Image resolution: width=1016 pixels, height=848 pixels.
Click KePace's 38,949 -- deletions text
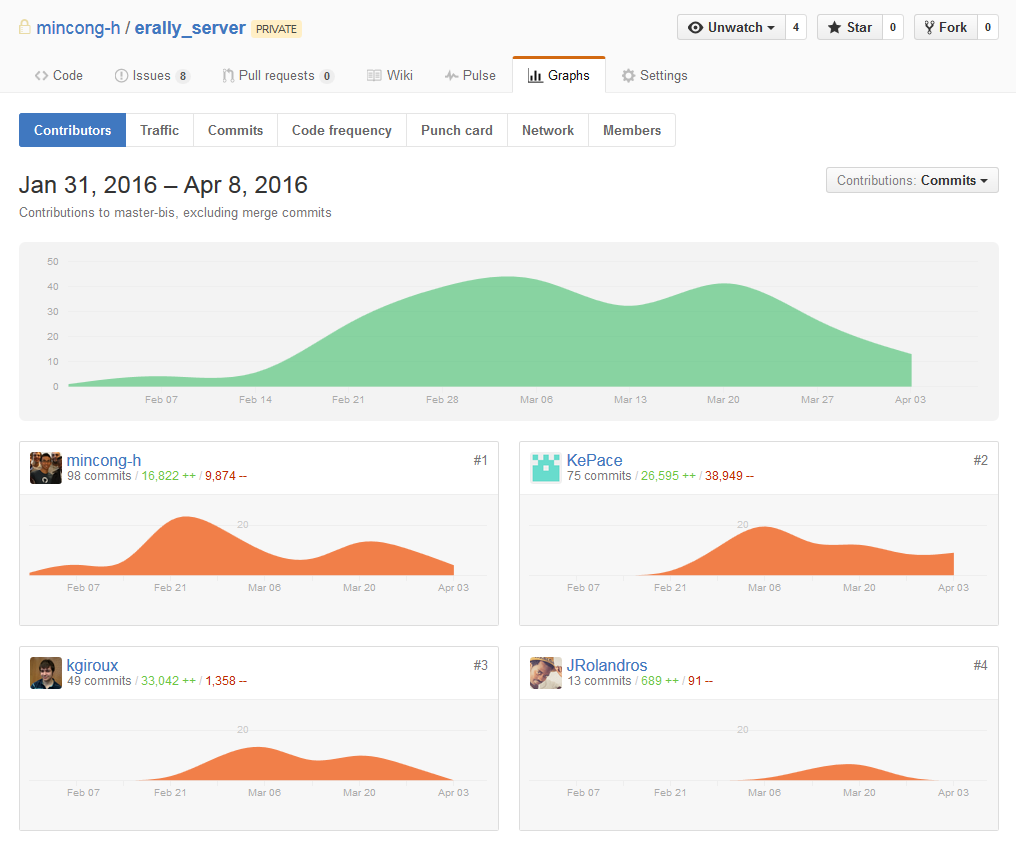(729, 476)
